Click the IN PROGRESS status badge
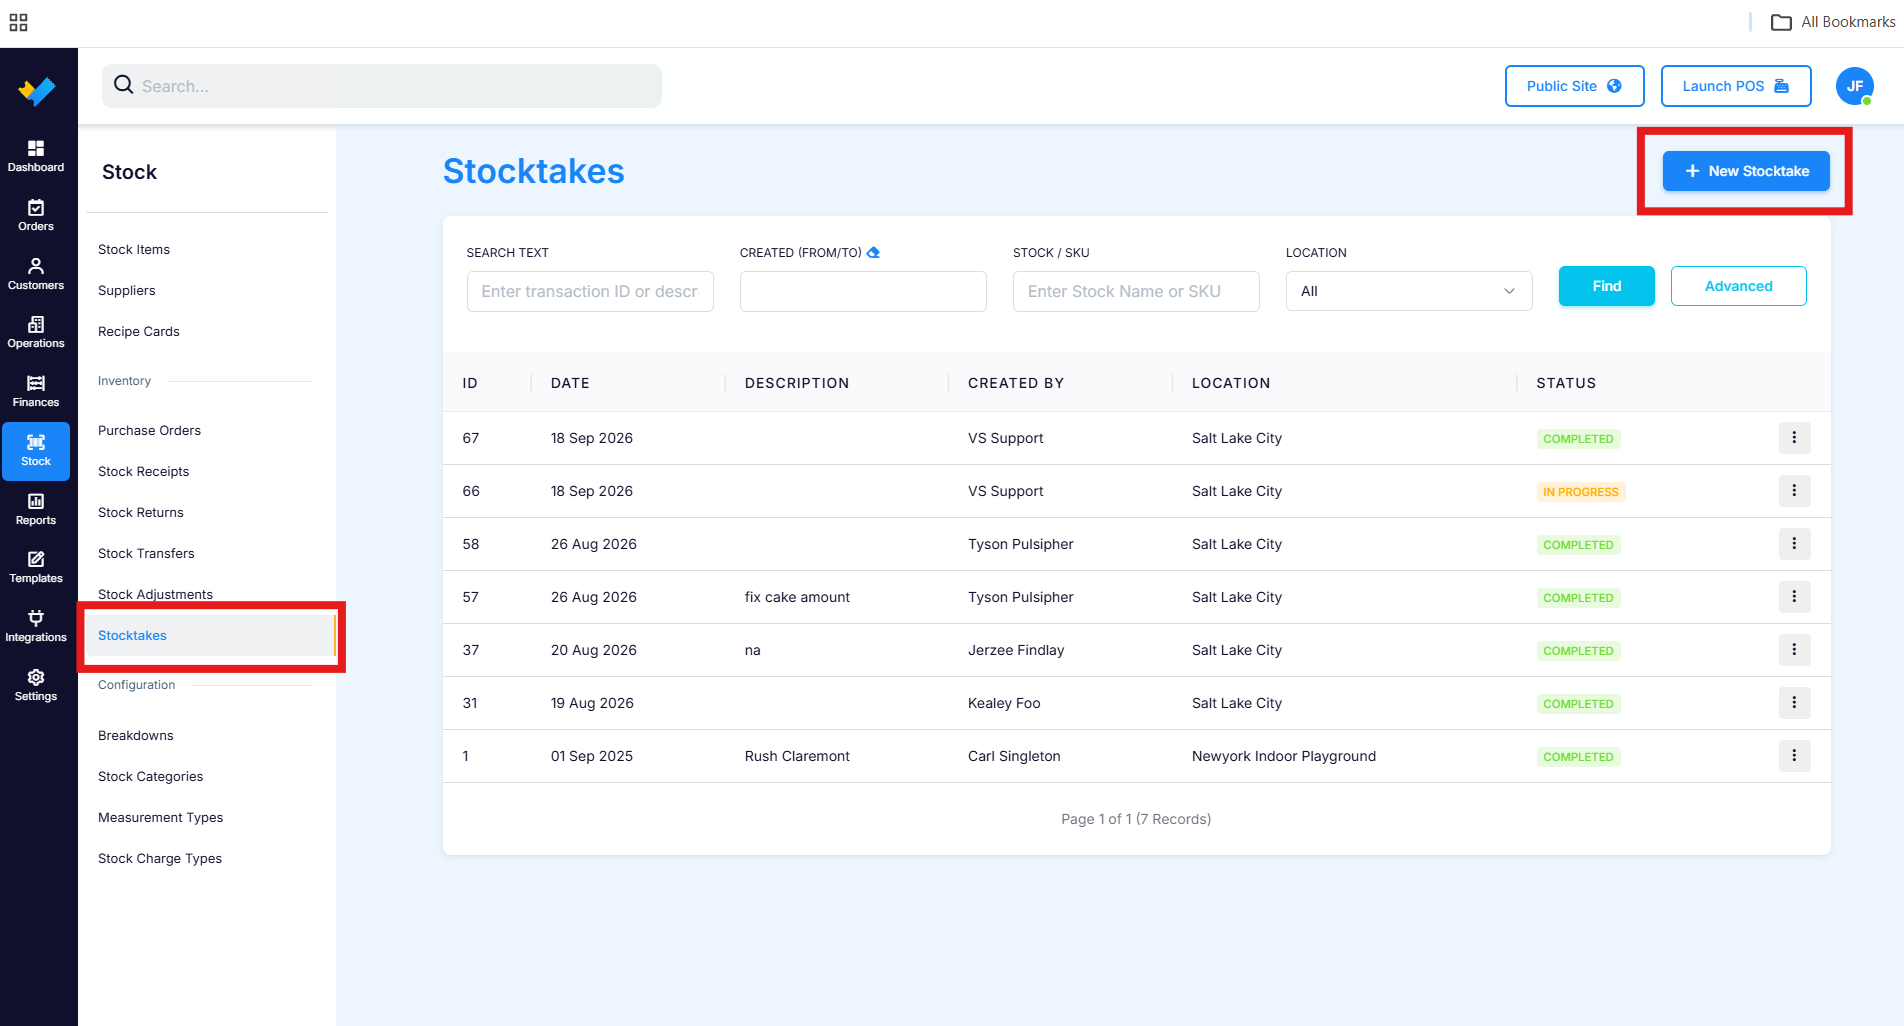 [1580, 492]
